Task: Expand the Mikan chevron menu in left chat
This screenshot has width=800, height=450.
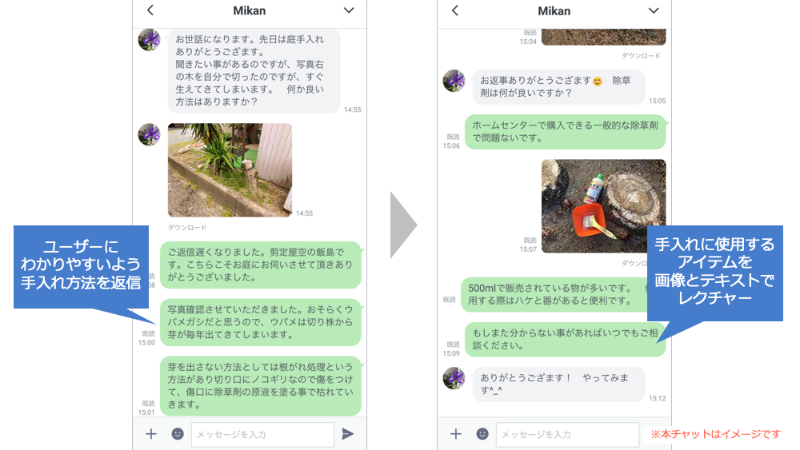Action: (x=348, y=10)
